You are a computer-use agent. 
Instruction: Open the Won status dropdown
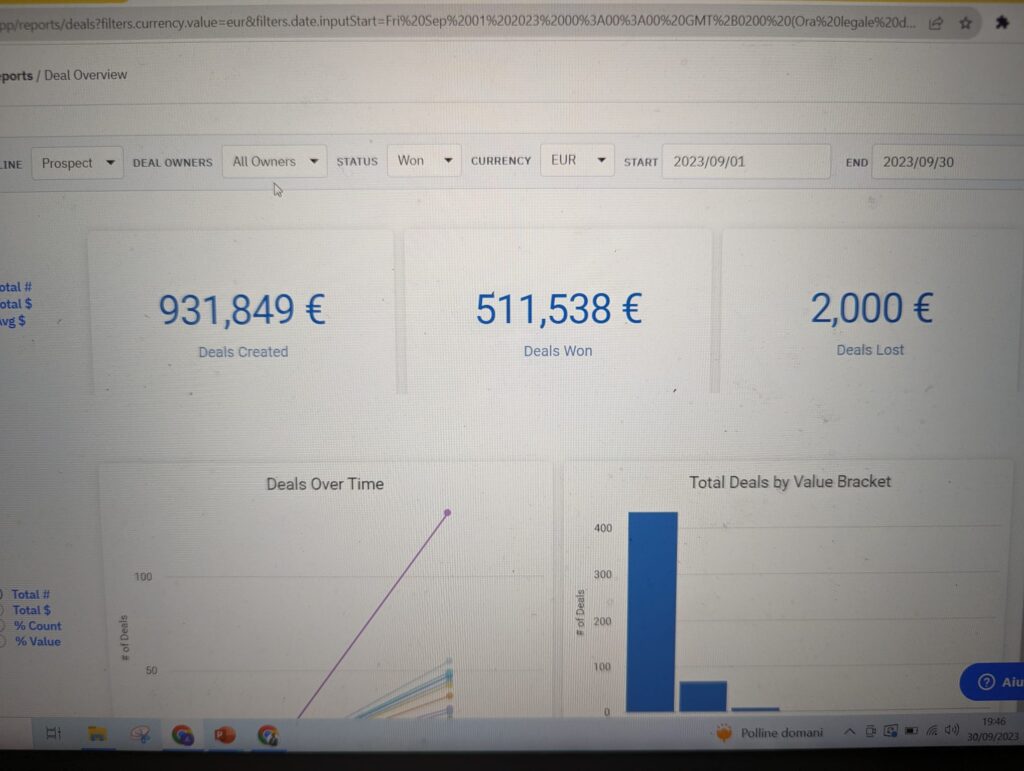pos(424,161)
